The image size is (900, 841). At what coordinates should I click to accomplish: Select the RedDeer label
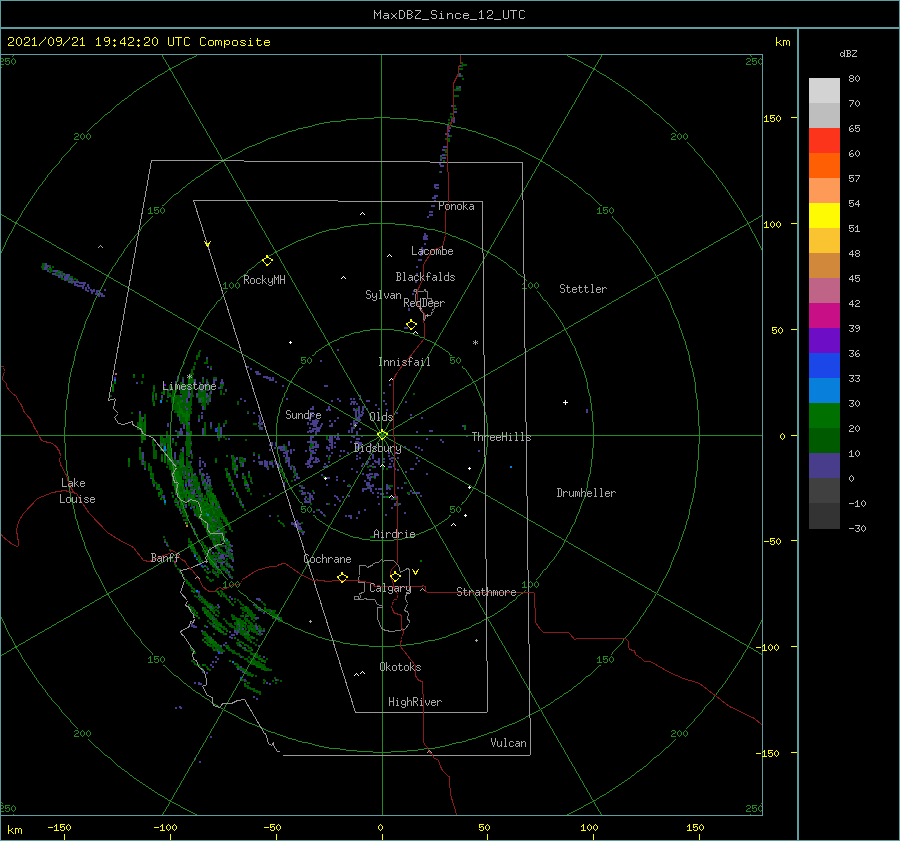(x=424, y=303)
